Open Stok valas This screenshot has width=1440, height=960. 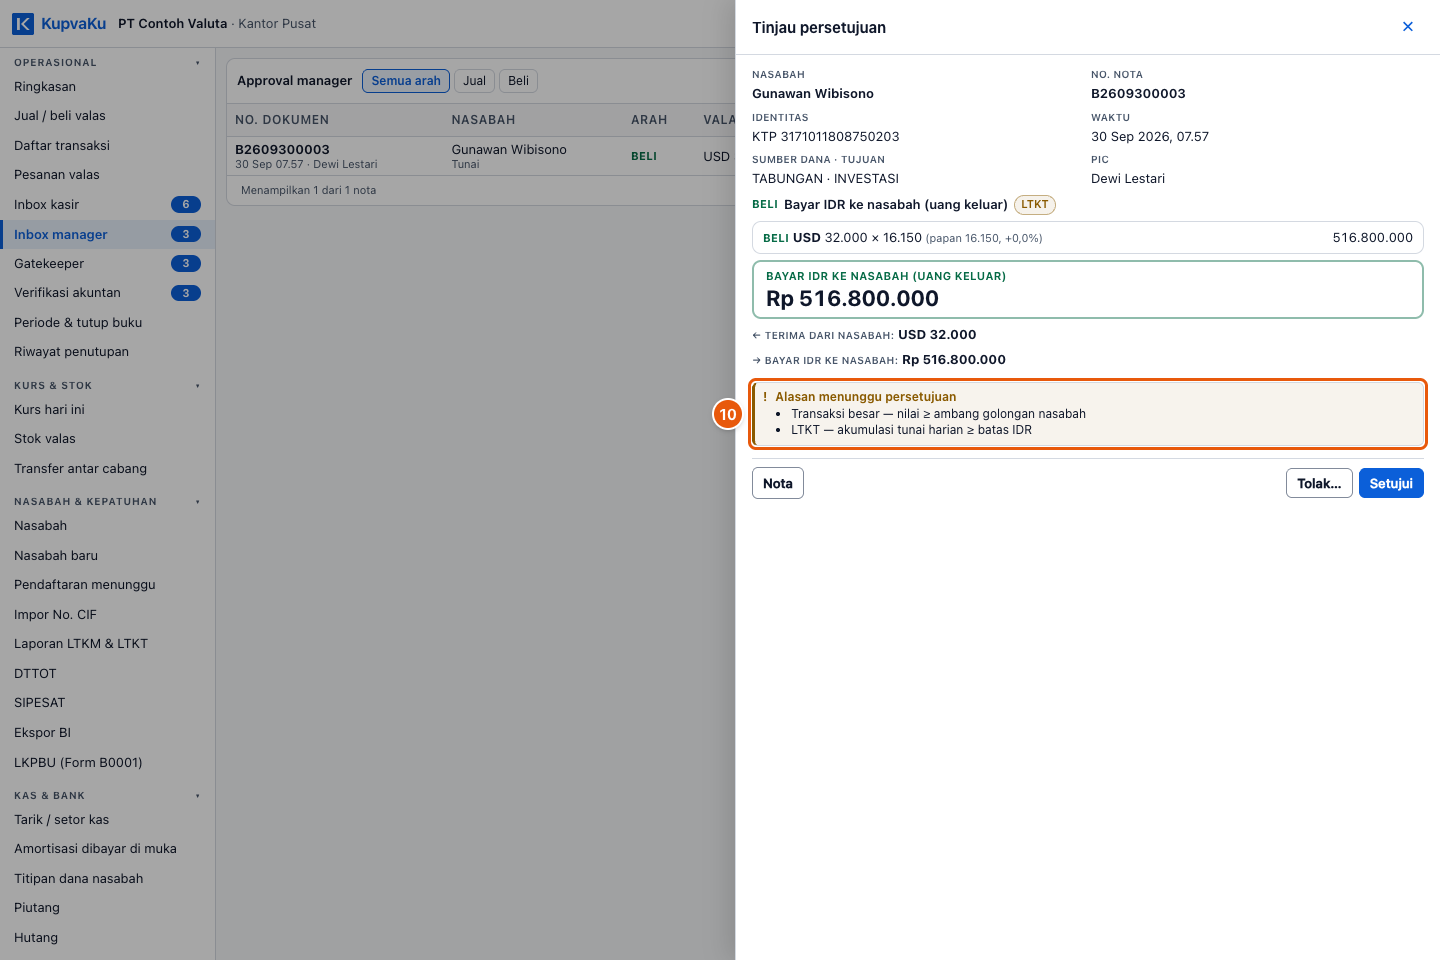[x=107, y=439]
